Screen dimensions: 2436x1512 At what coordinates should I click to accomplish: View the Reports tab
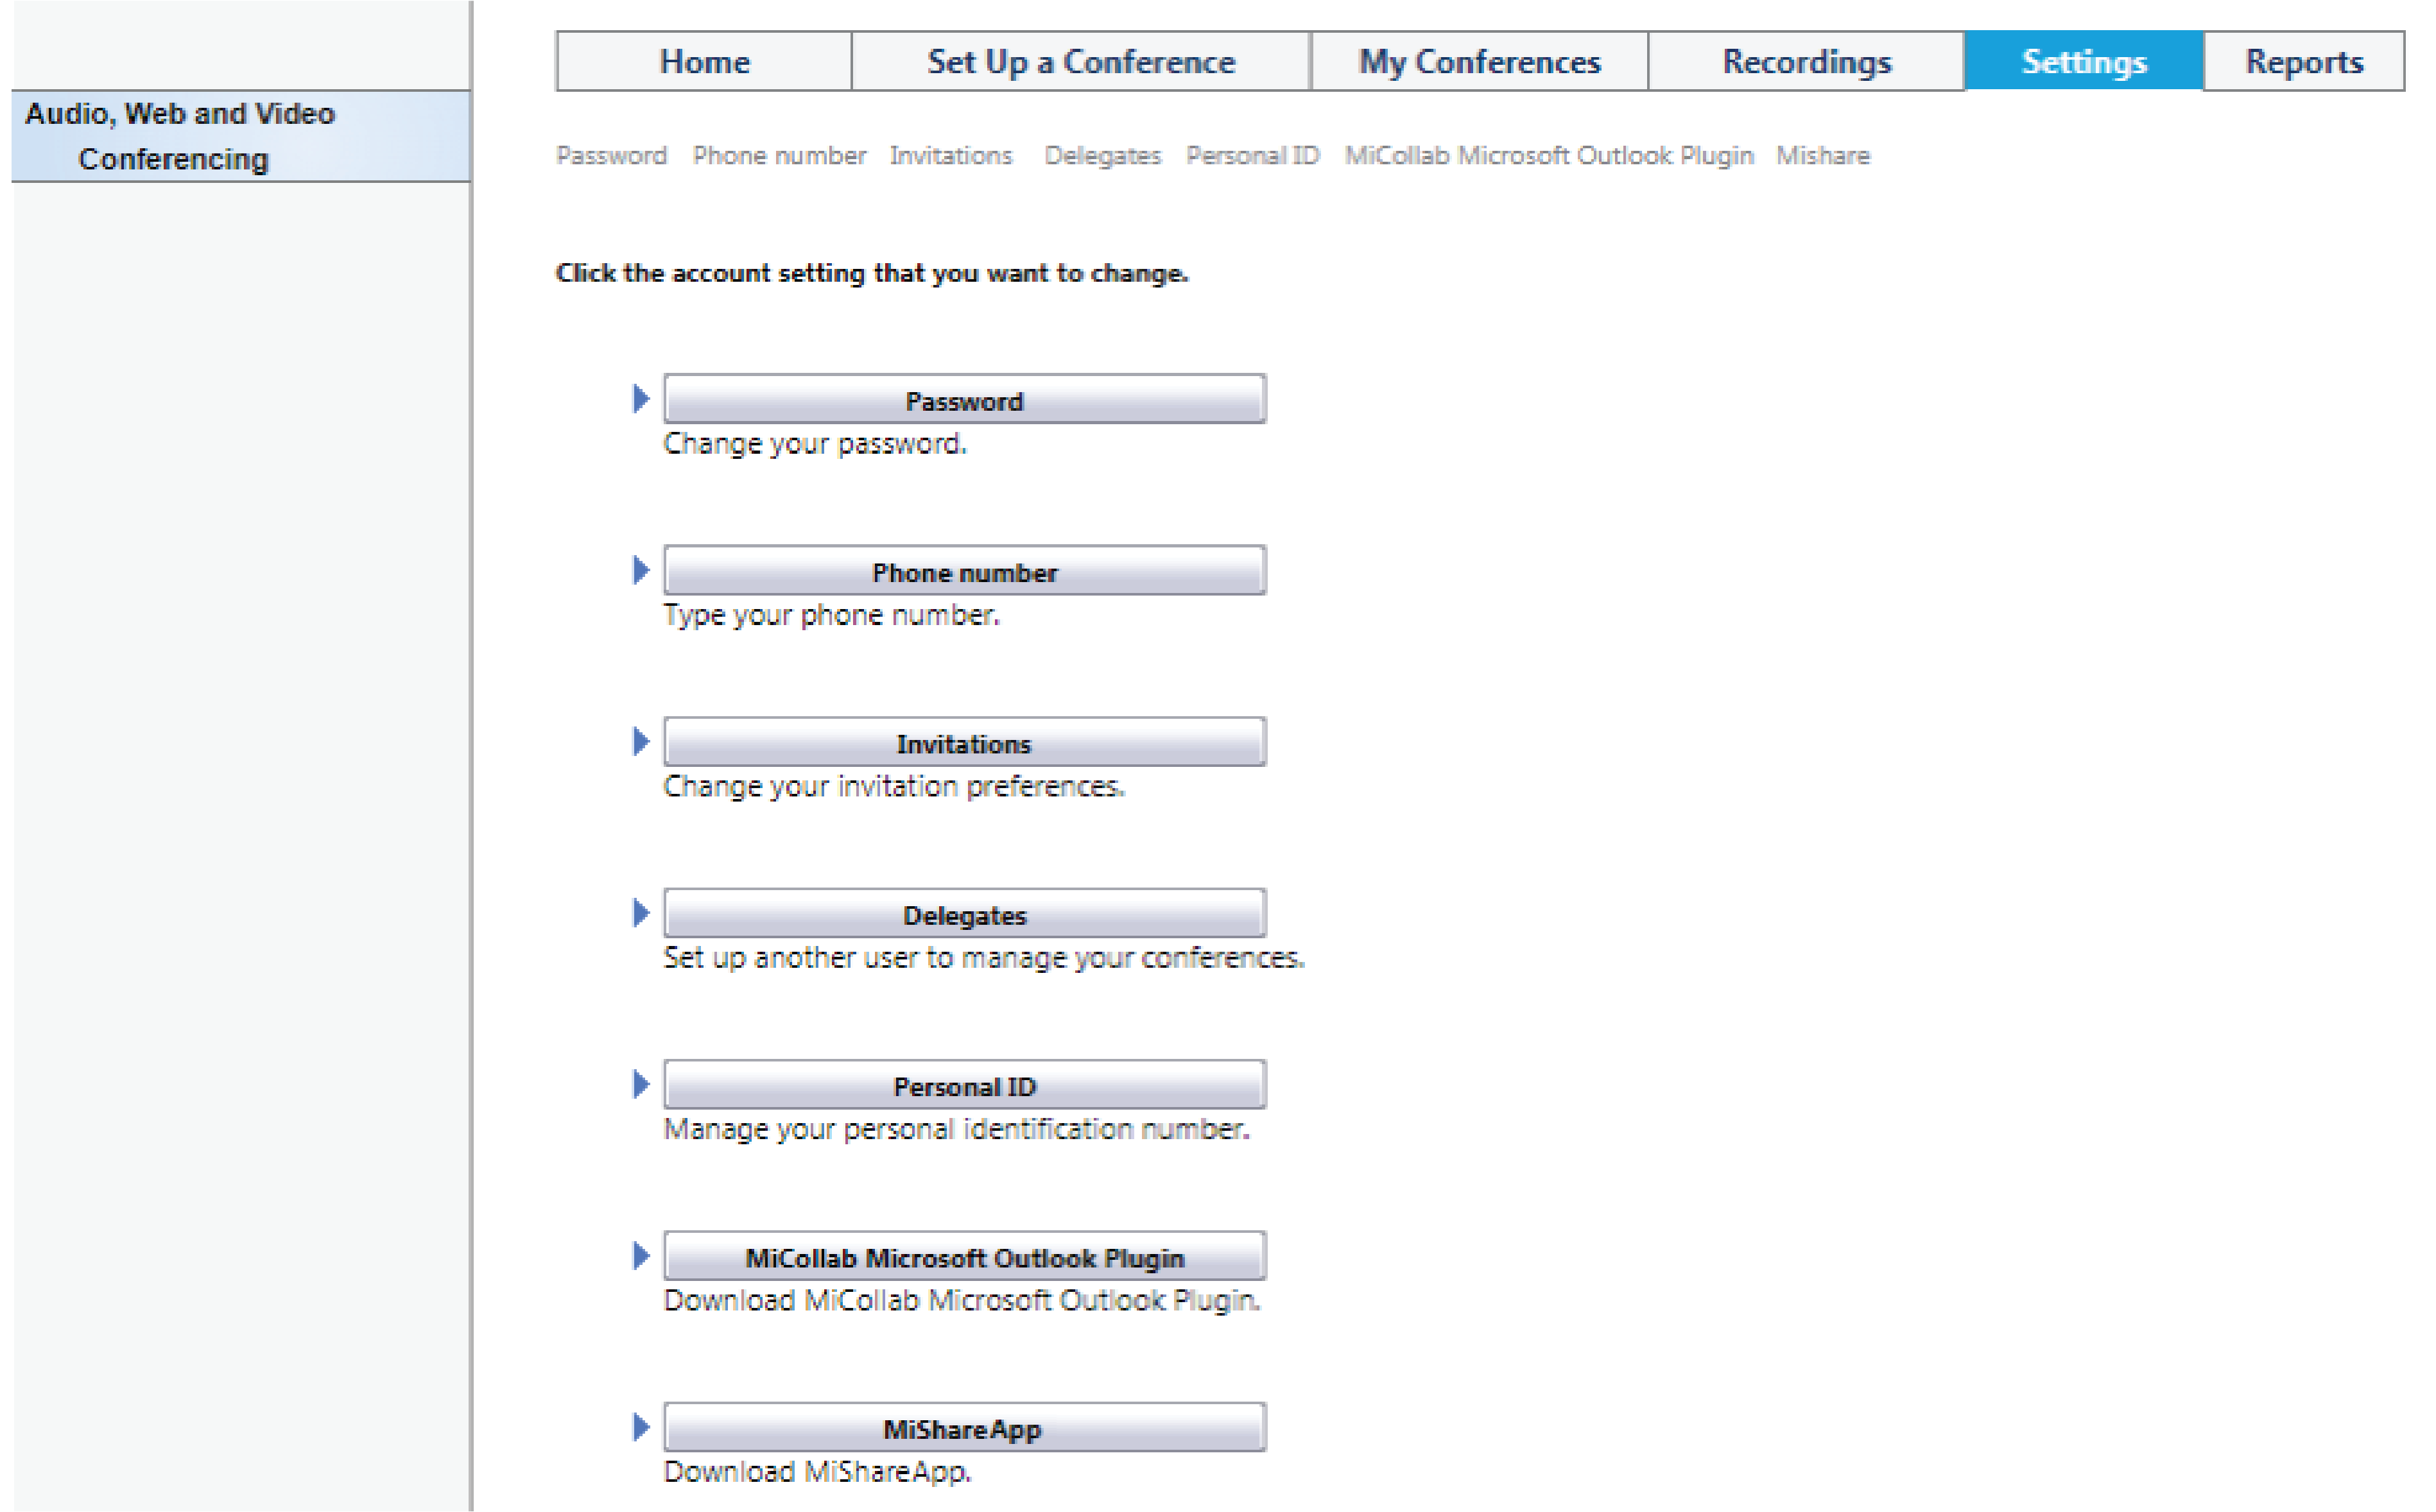click(2303, 62)
